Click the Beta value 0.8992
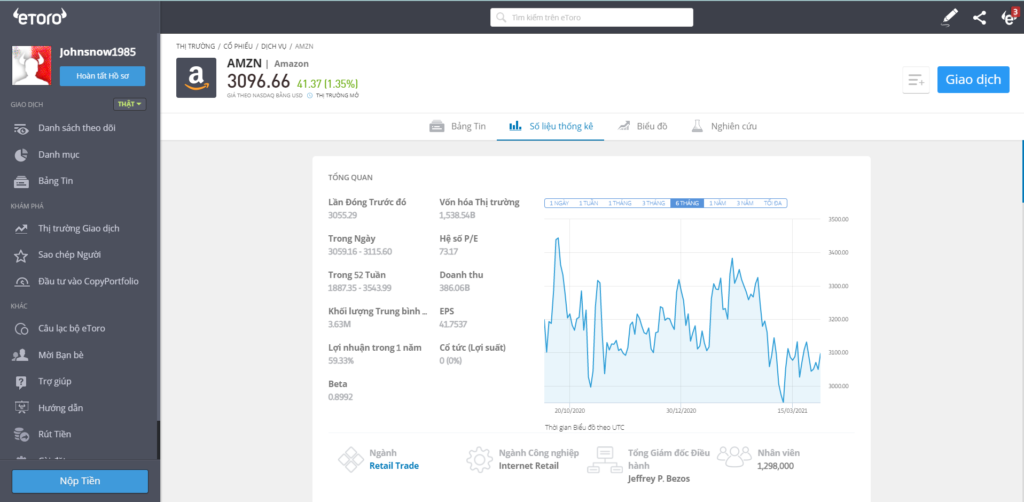1024x502 pixels. click(x=340, y=396)
